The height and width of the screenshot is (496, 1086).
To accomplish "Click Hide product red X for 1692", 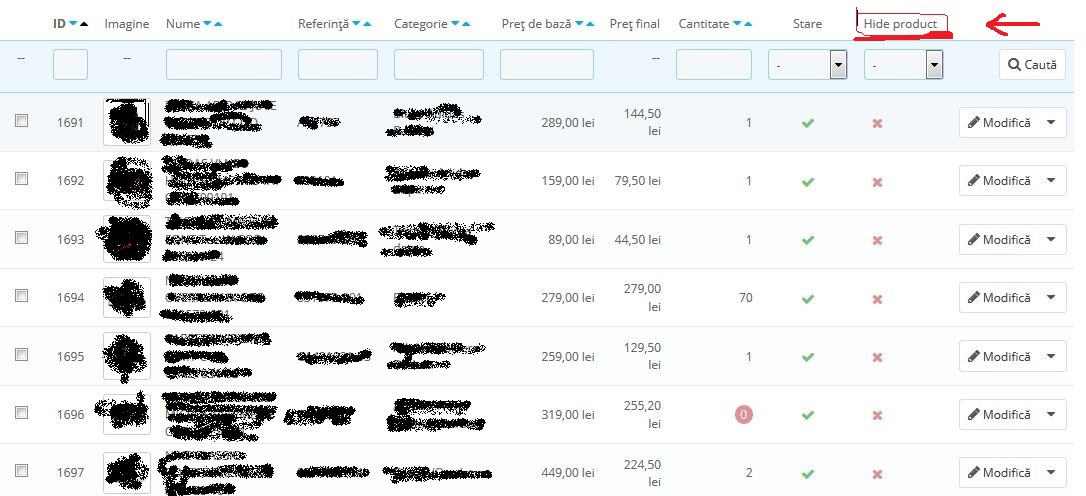I will tap(877, 181).
